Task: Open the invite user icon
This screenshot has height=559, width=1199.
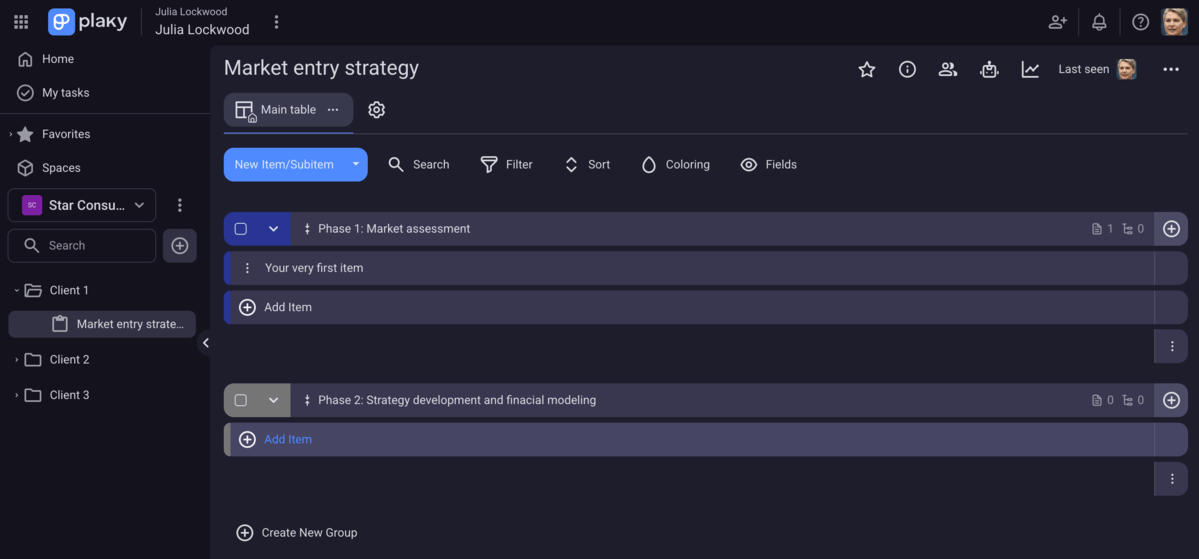Action: point(1057,22)
